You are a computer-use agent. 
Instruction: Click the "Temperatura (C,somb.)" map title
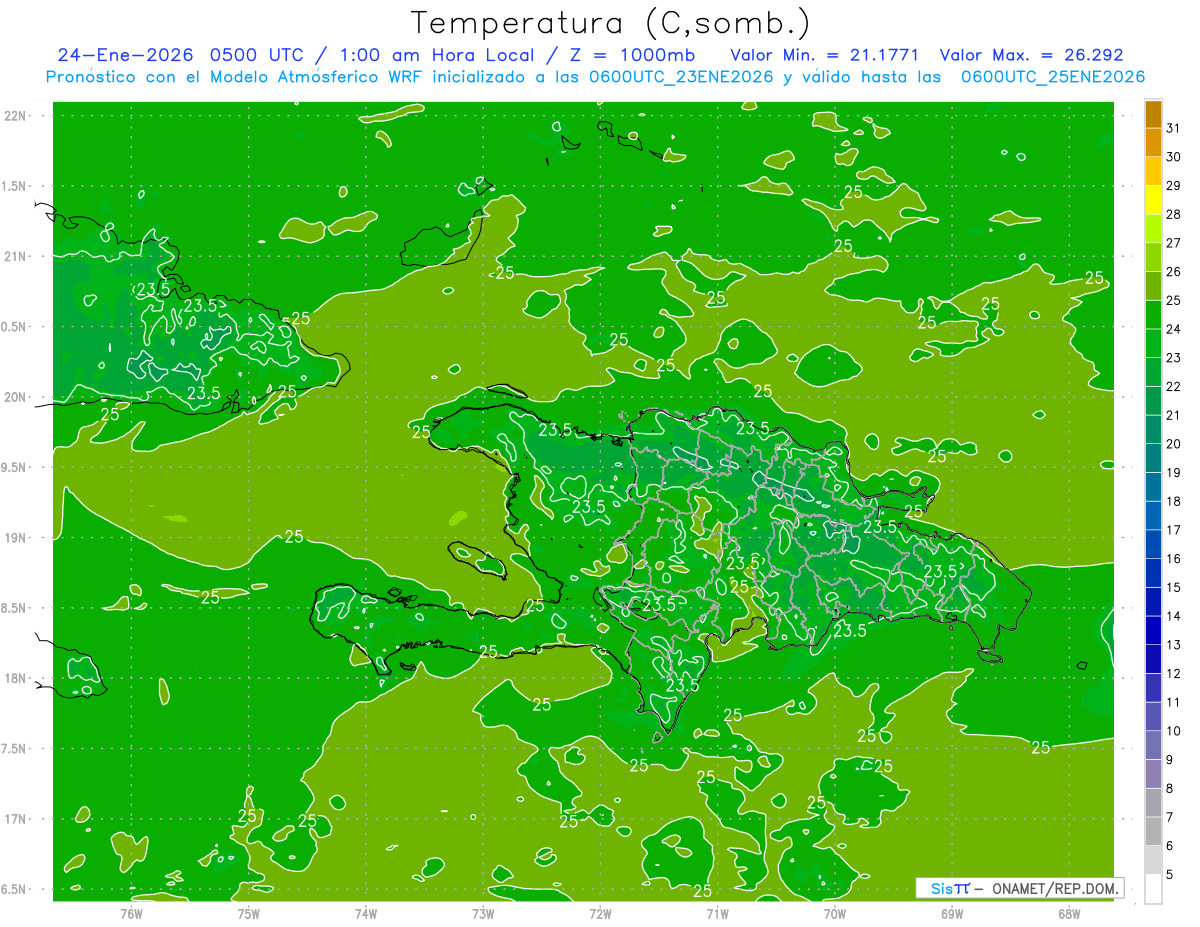pos(610,24)
